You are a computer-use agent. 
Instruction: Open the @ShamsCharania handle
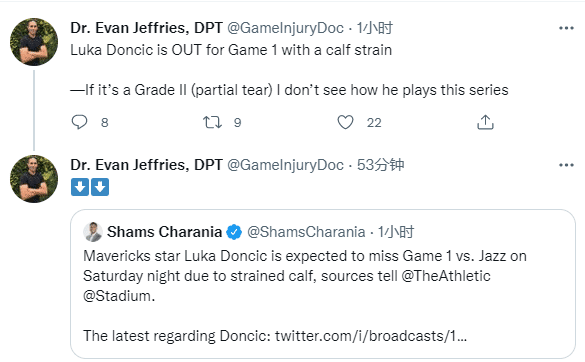click(306, 232)
